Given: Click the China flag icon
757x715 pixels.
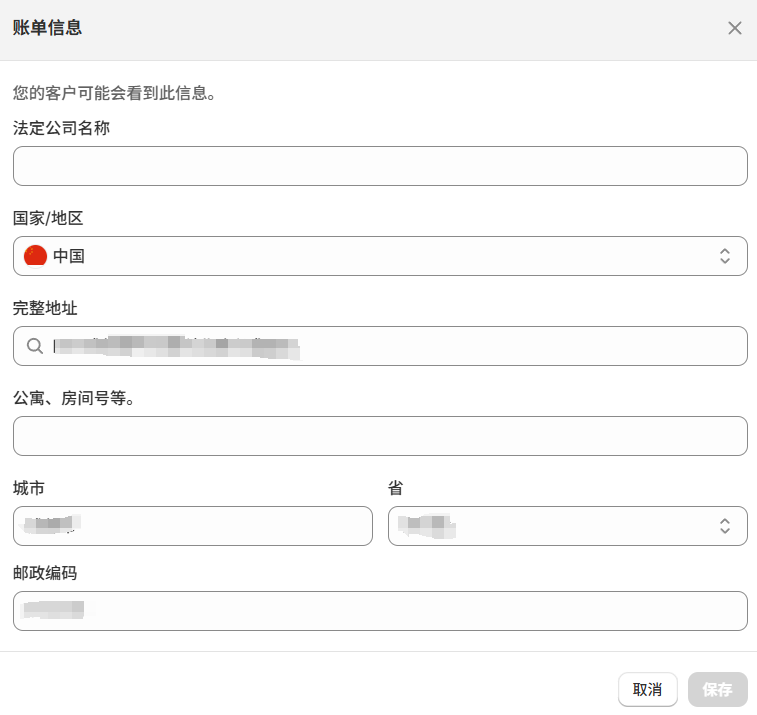Looking at the screenshot, I should point(35,256).
